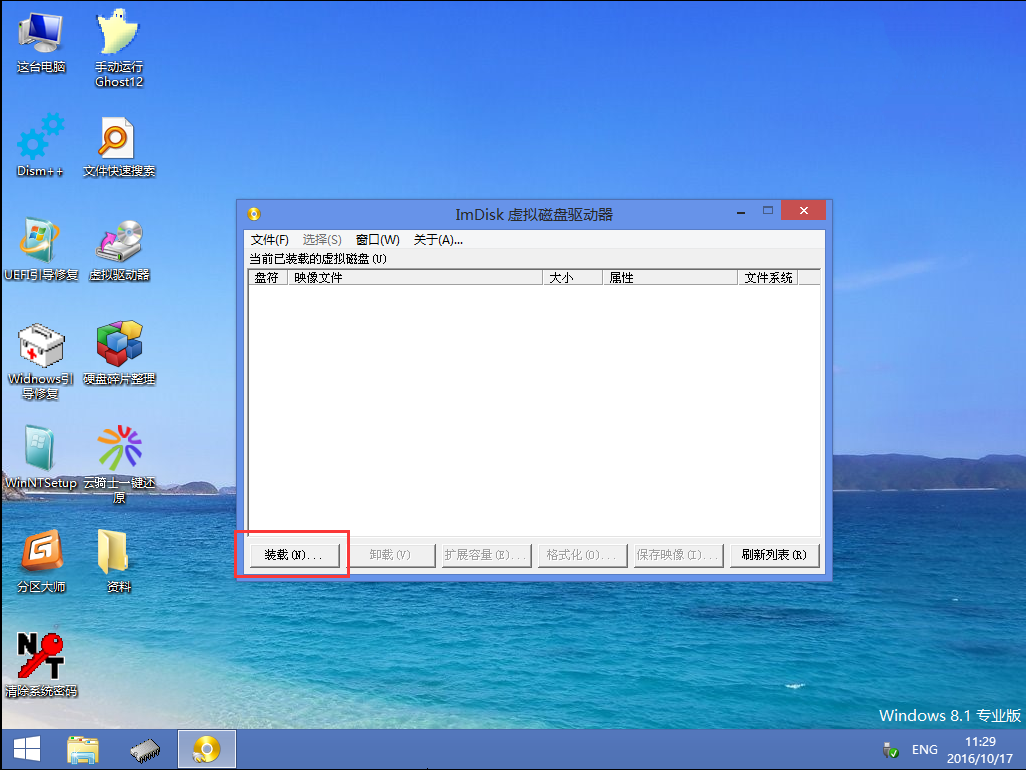Open File Explorer from the taskbar
1026x770 pixels.
[x=83, y=748]
